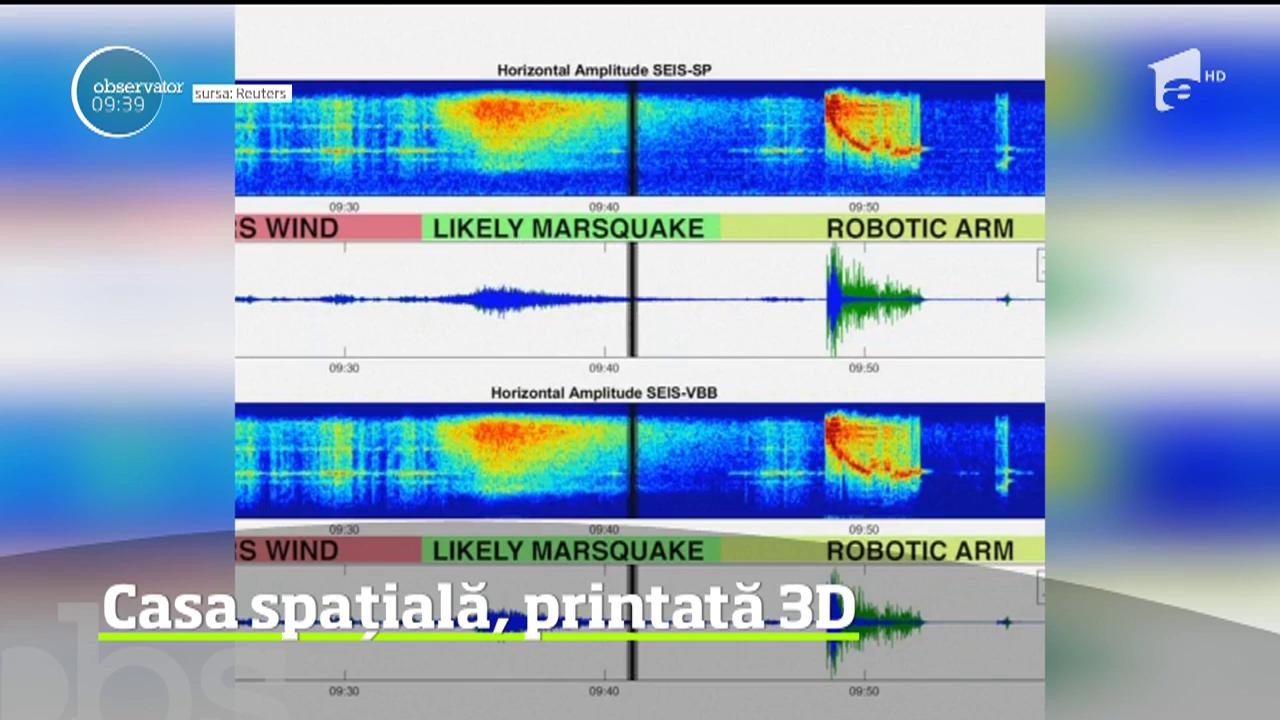Select the ROBOTIC ARM label under SEIS-VBB spectrogram
The height and width of the screenshot is (720, 1280).
click(x=920, y=550)
